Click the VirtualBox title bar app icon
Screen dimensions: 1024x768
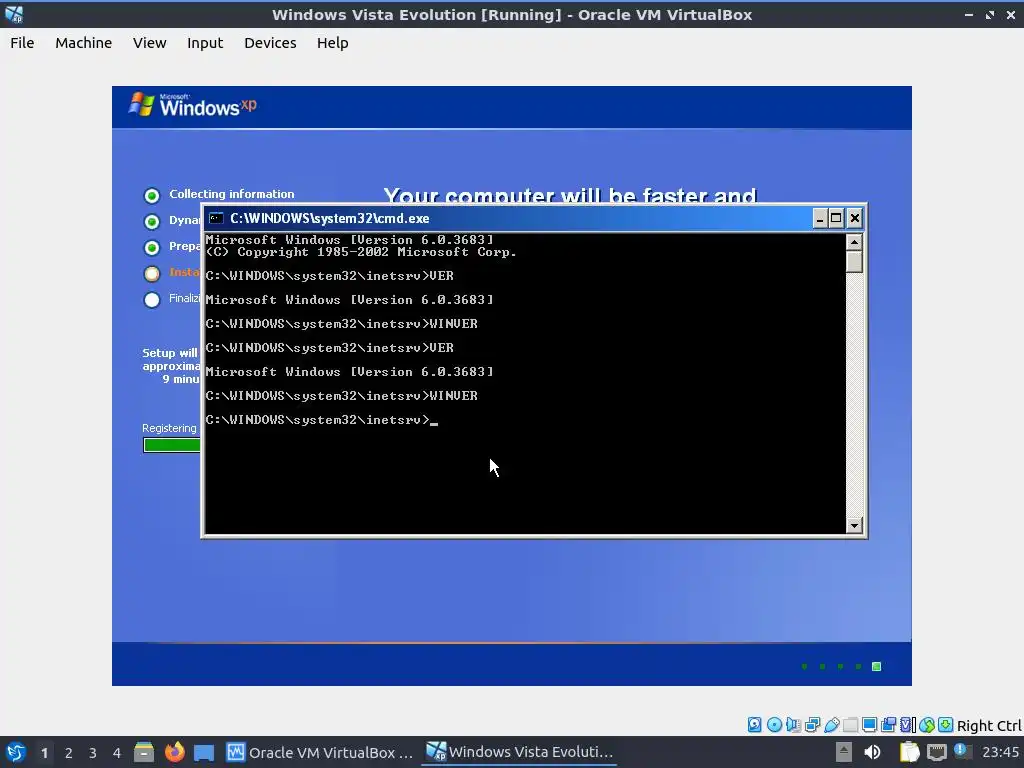click(x=14, y=14)
